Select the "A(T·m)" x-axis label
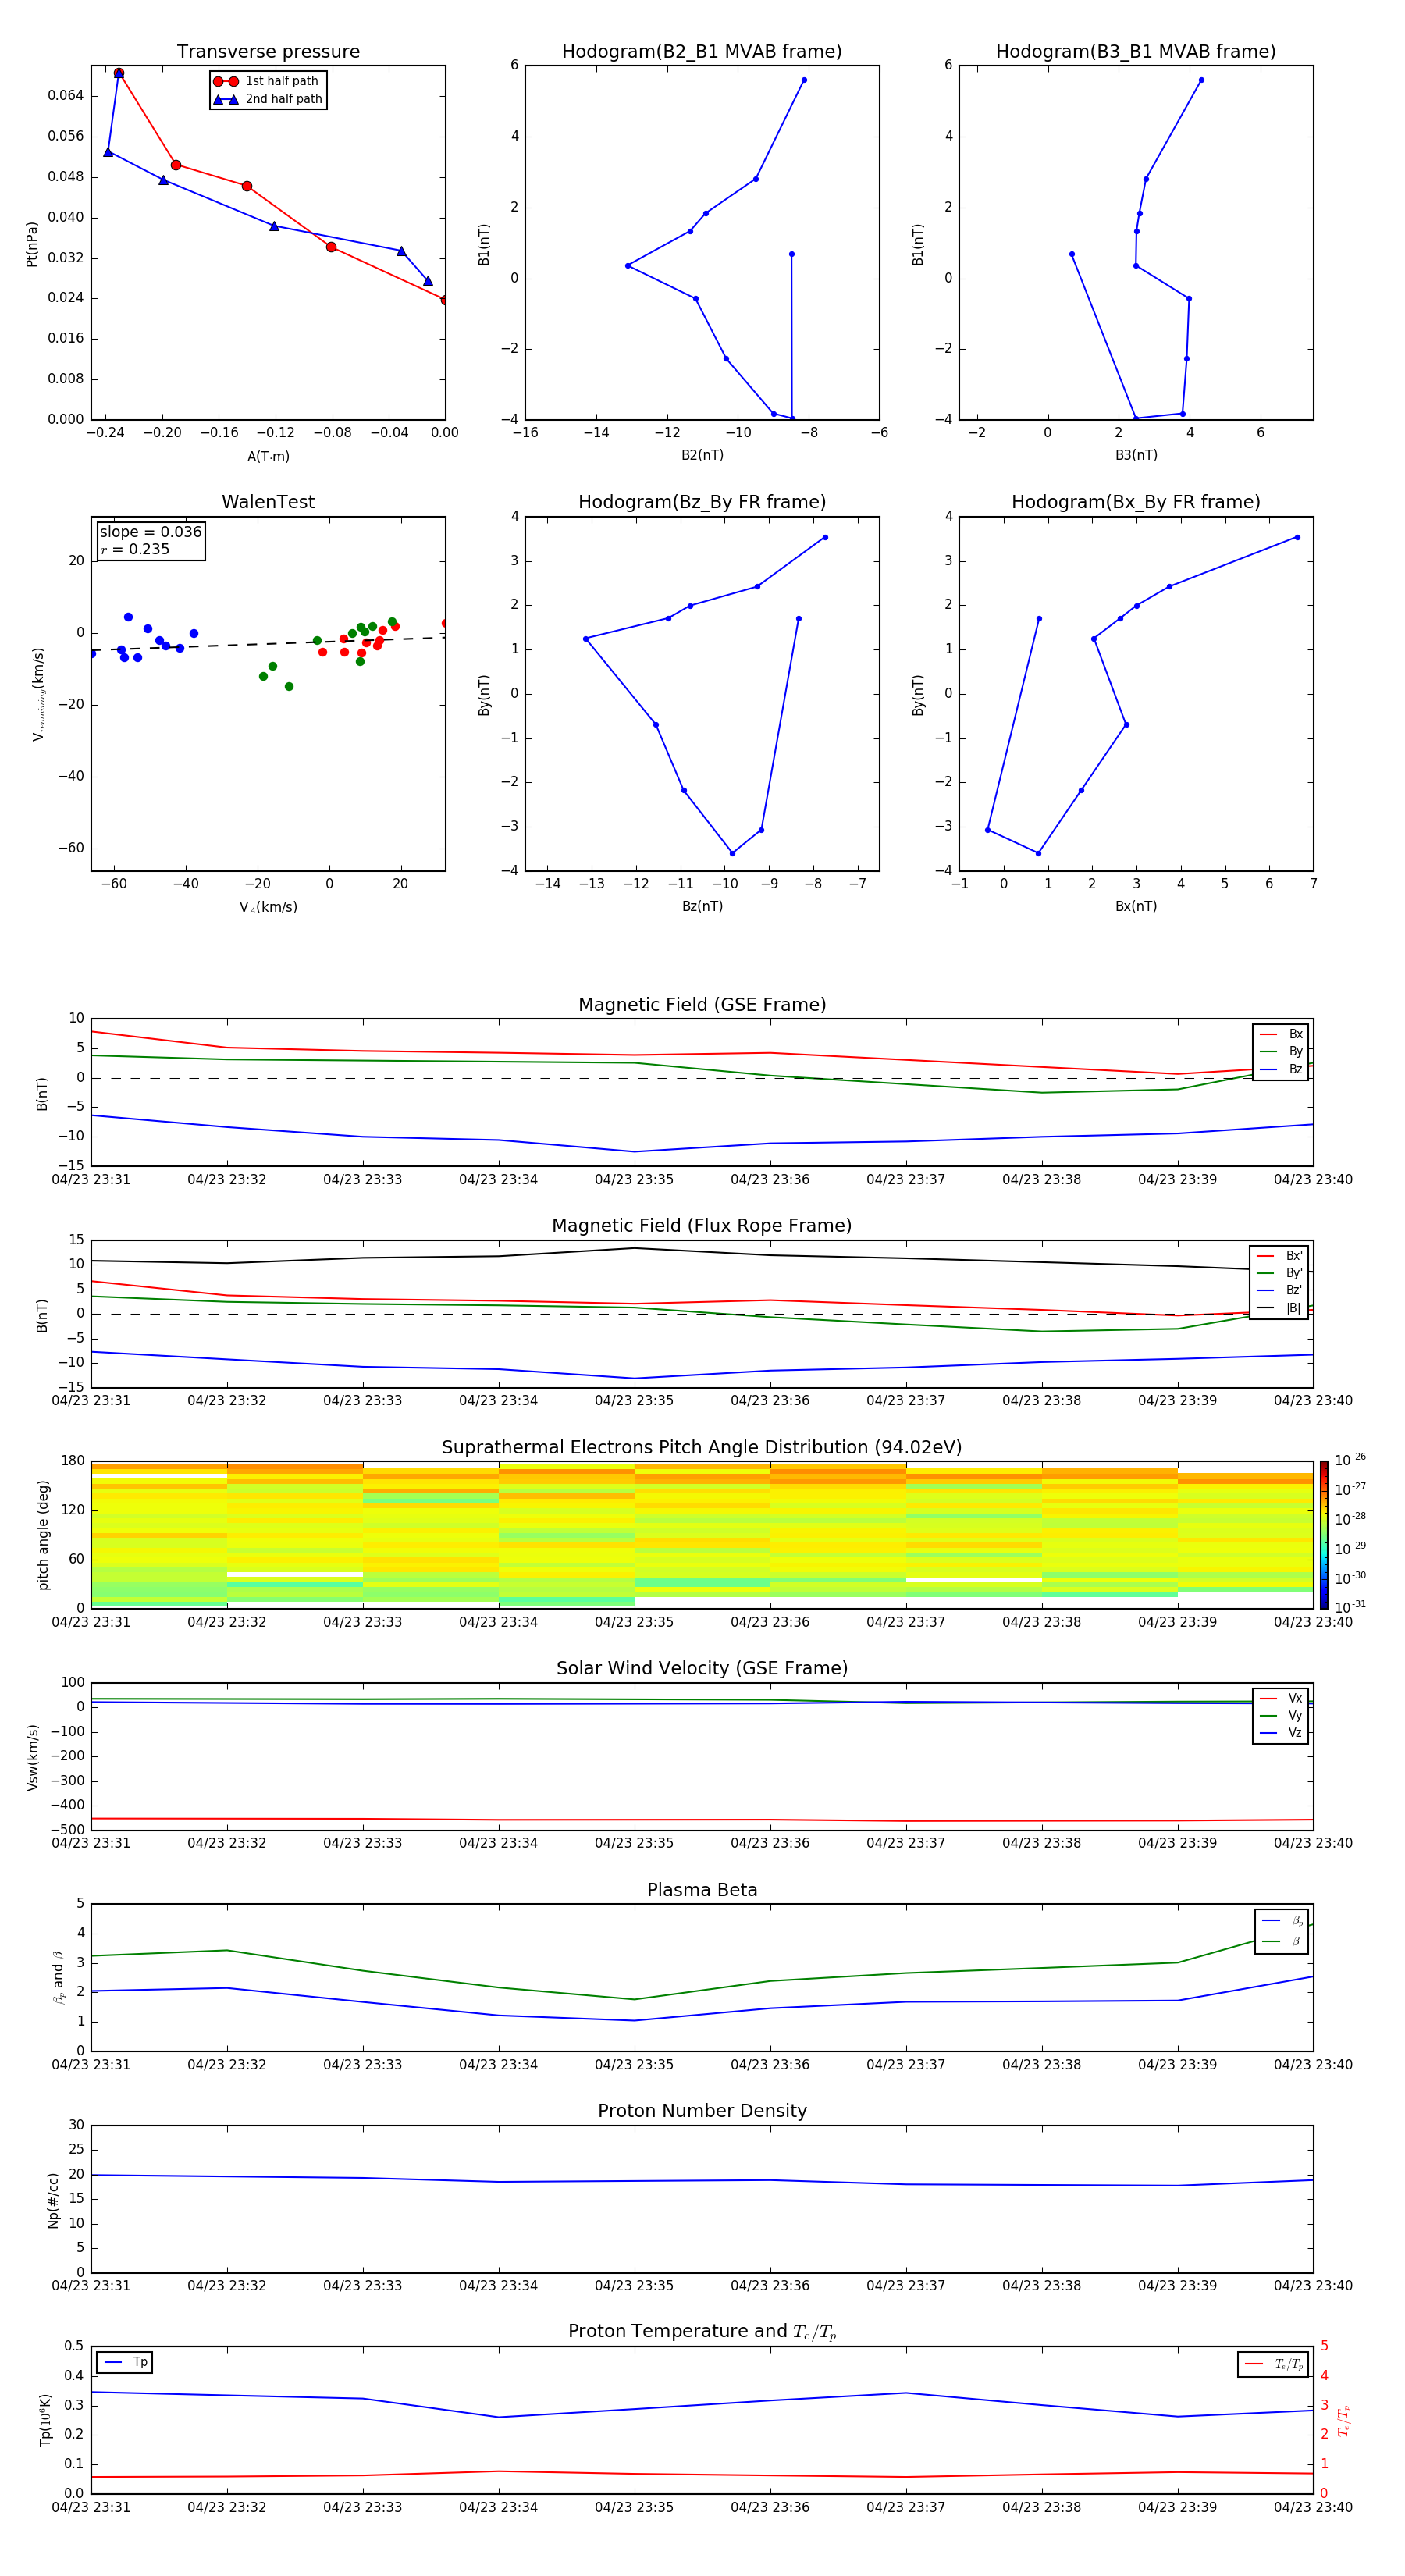1405x2576 pixels. [268, 457]
